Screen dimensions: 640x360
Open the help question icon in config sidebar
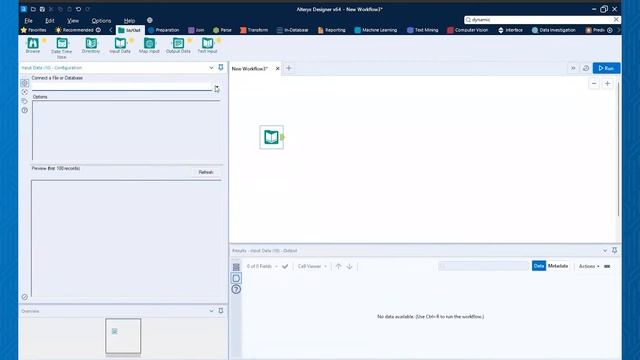[24, 110]
